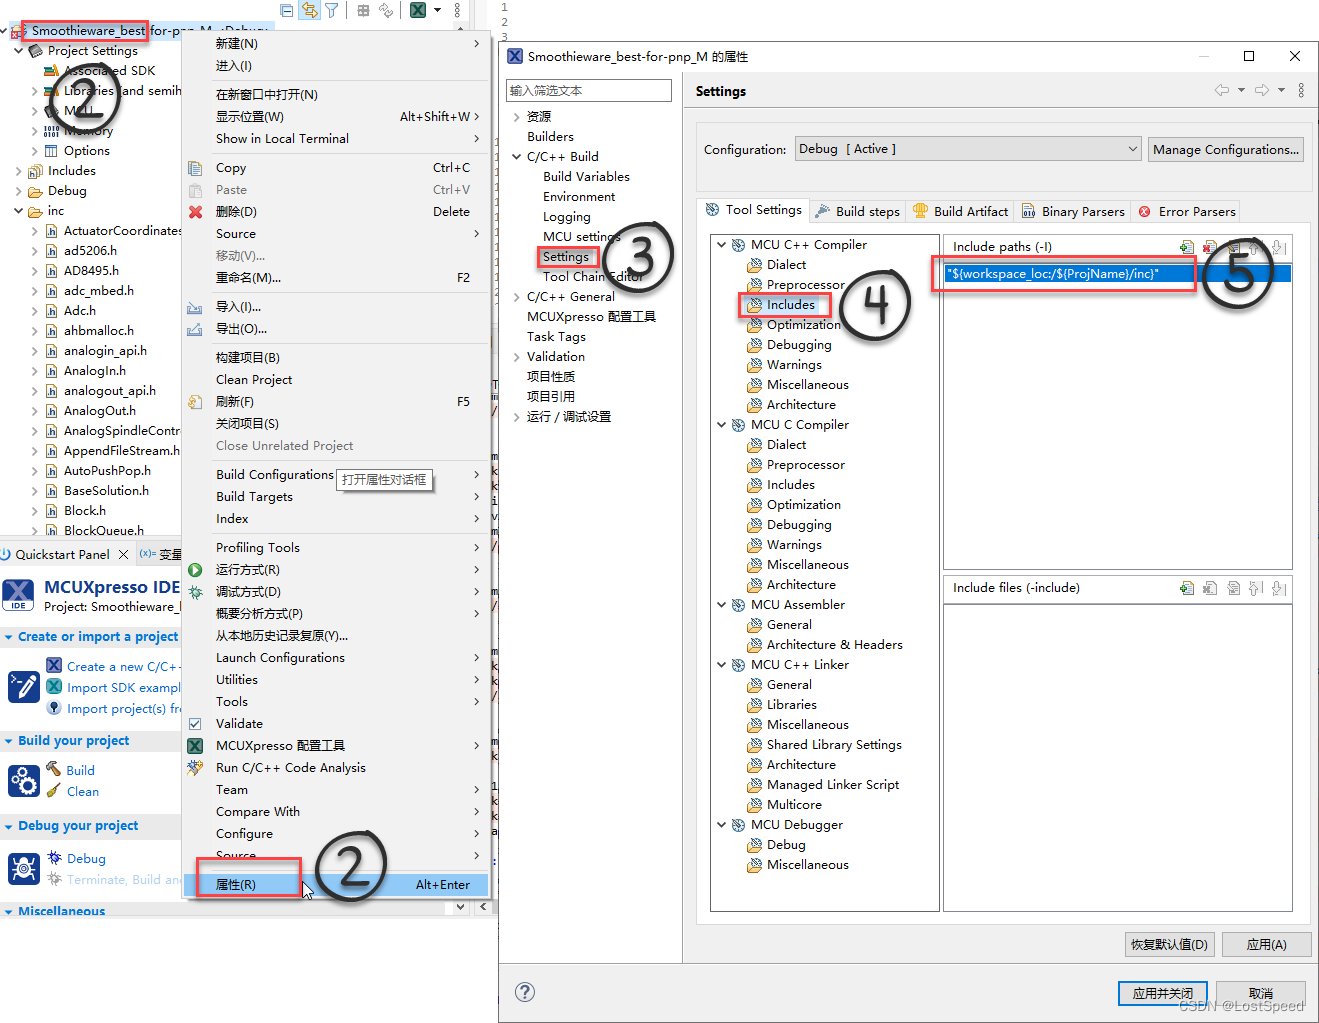
Task: Click the Clean broom icon in Quickstart
Action: [x=54, y=790]
